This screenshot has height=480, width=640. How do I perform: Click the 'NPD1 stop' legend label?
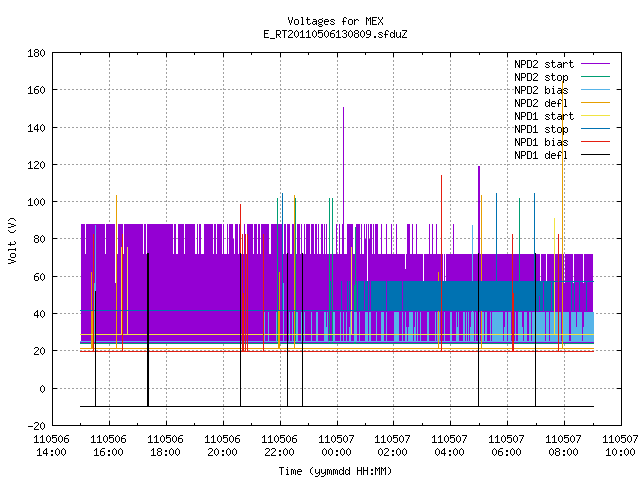541,129
